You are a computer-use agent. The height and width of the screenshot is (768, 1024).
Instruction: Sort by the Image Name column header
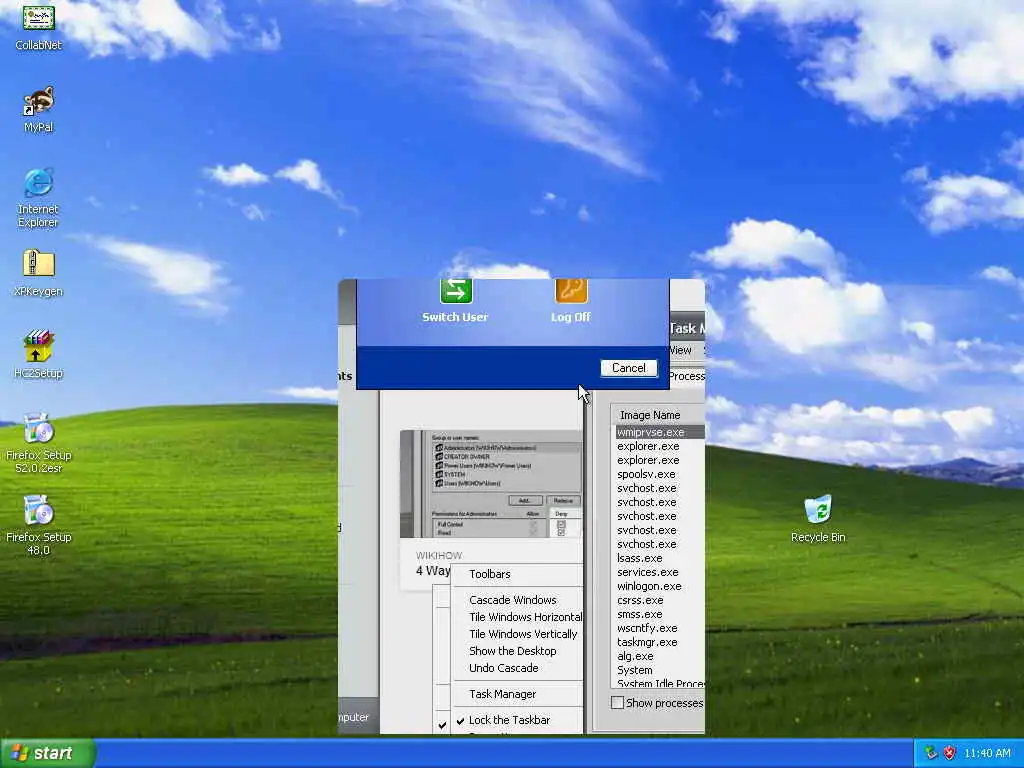pos(658,415)
